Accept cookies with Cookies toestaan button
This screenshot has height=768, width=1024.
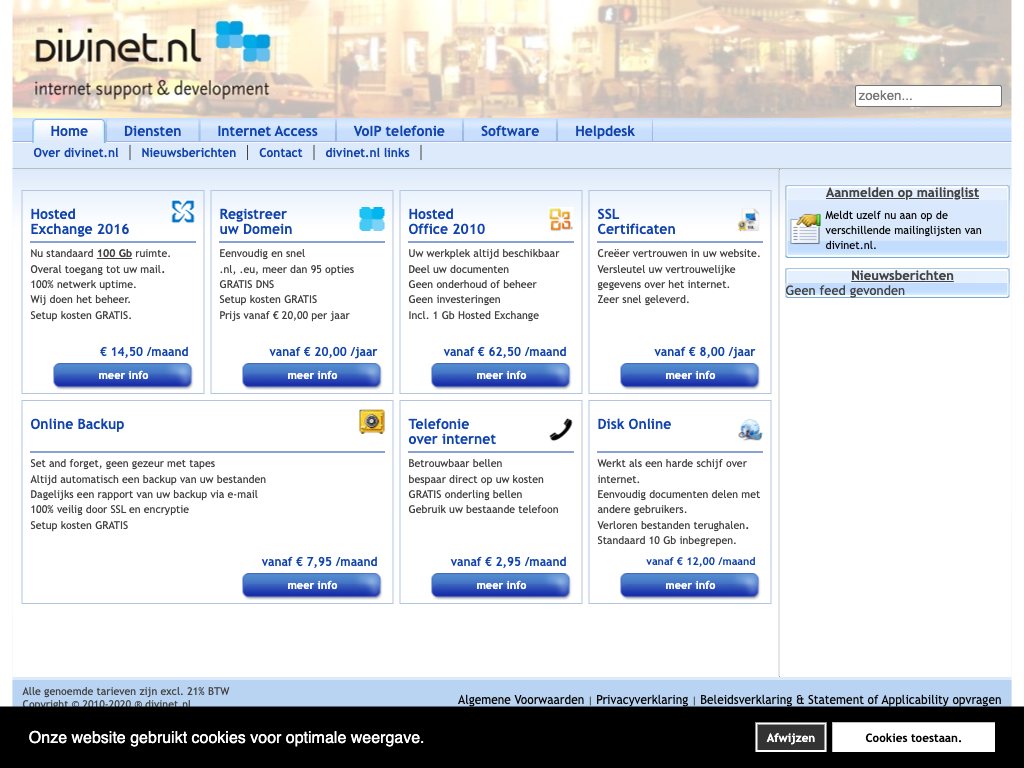pyautogui.click(x=913, y=738)
